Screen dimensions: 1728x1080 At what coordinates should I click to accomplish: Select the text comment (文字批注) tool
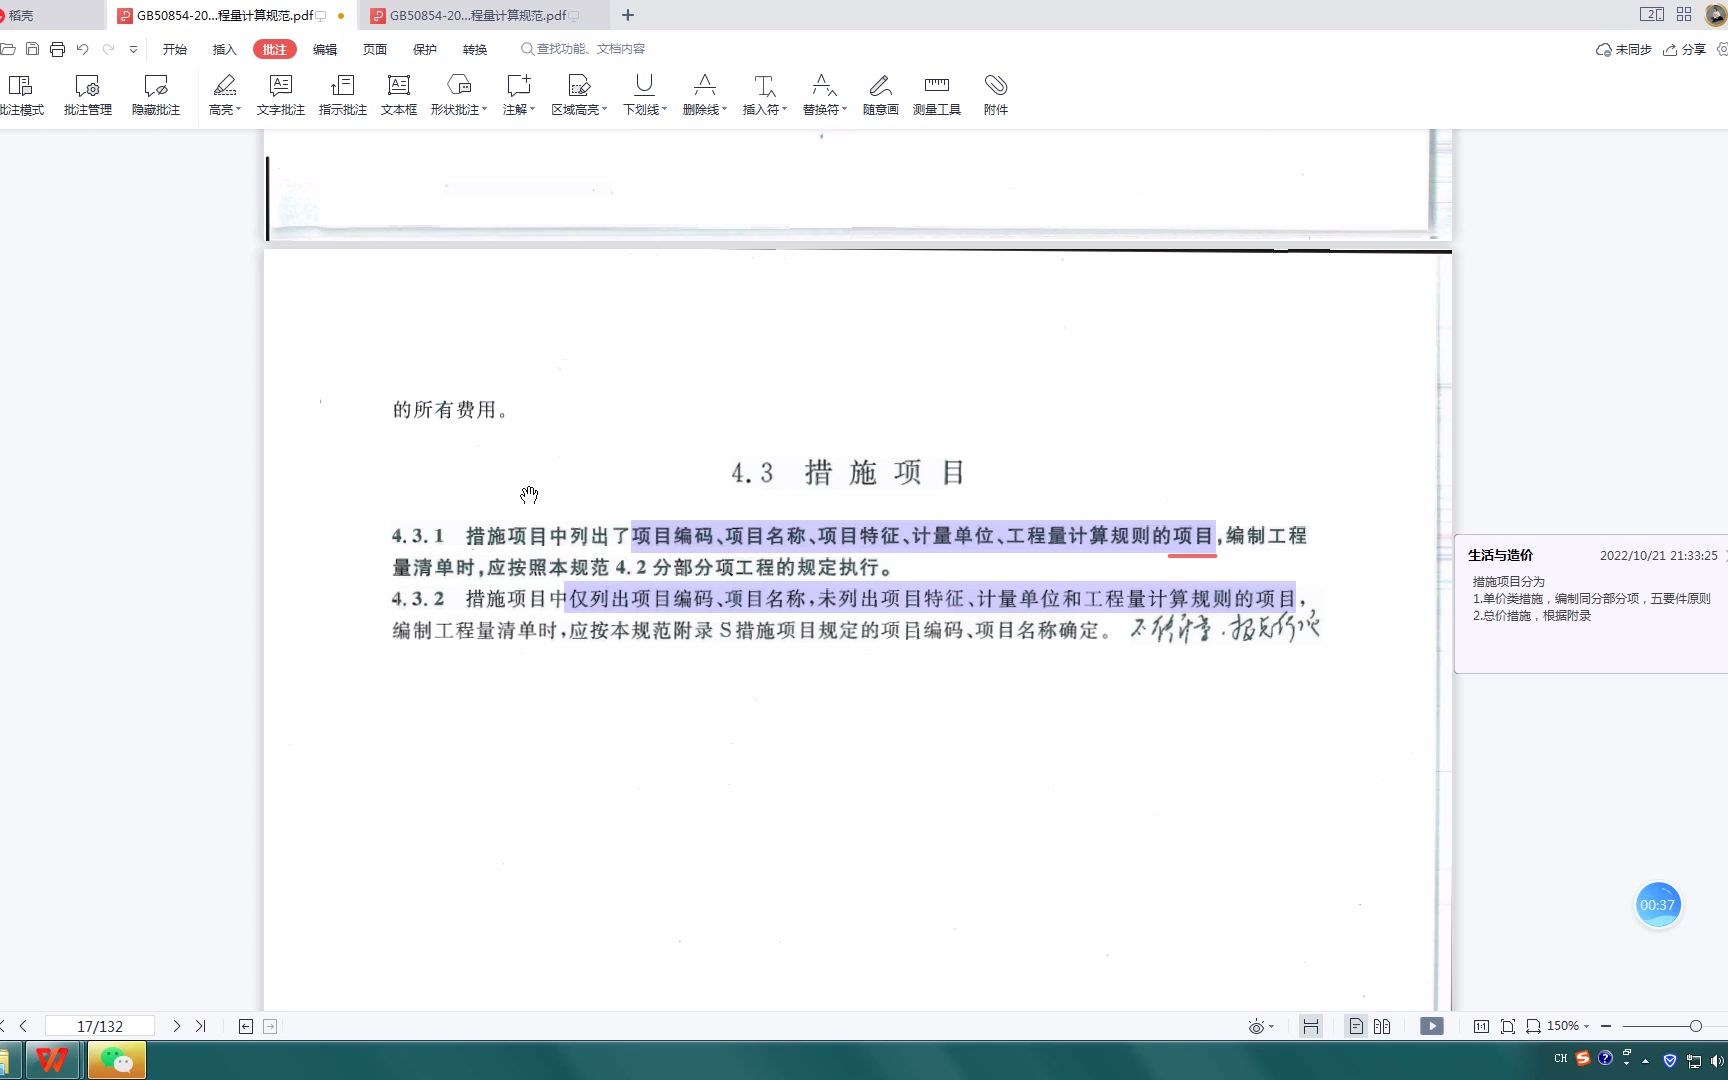coord(281,95)
